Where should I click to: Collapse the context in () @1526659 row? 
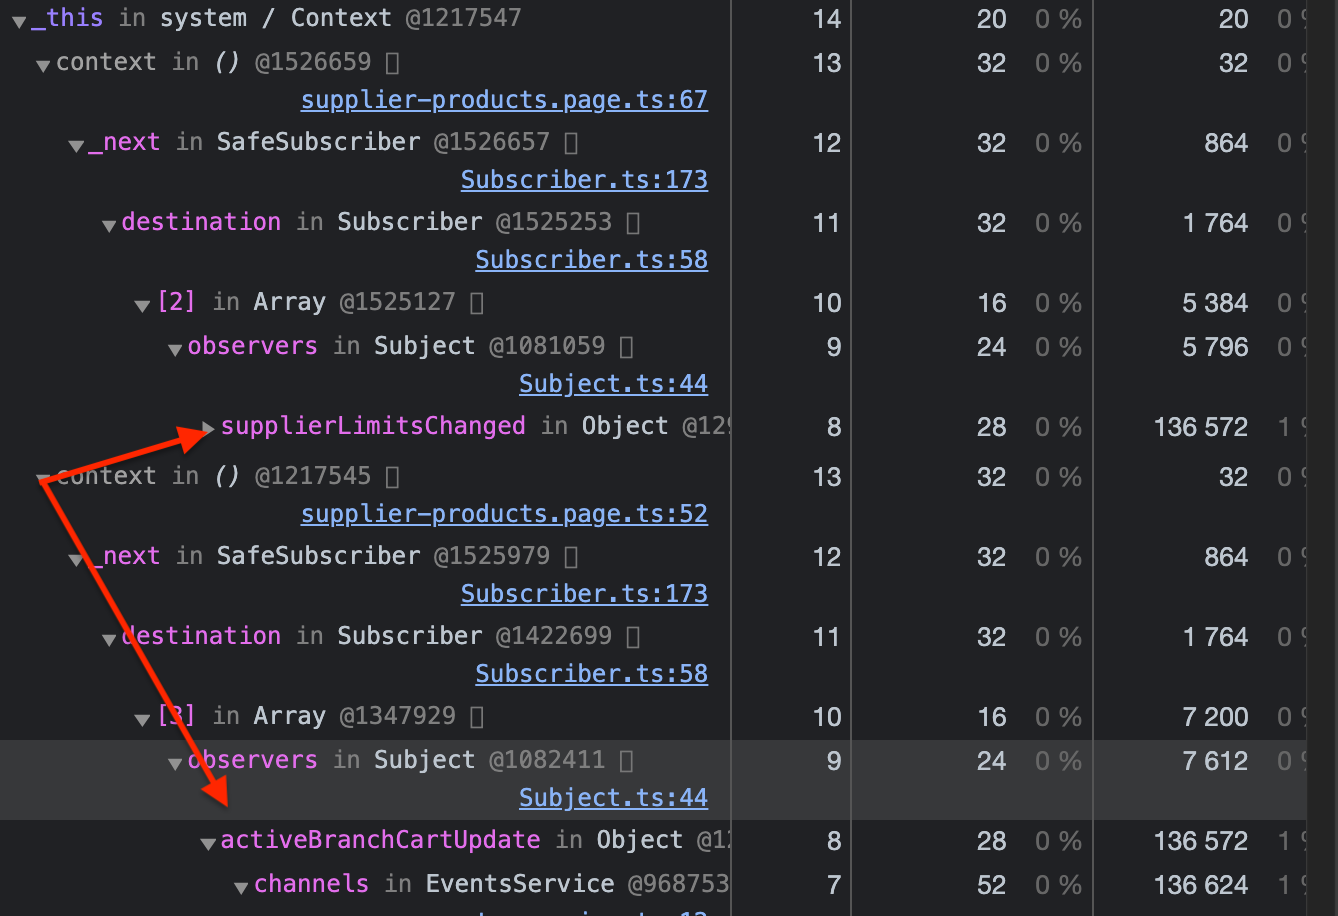click(x=43, y=66)
